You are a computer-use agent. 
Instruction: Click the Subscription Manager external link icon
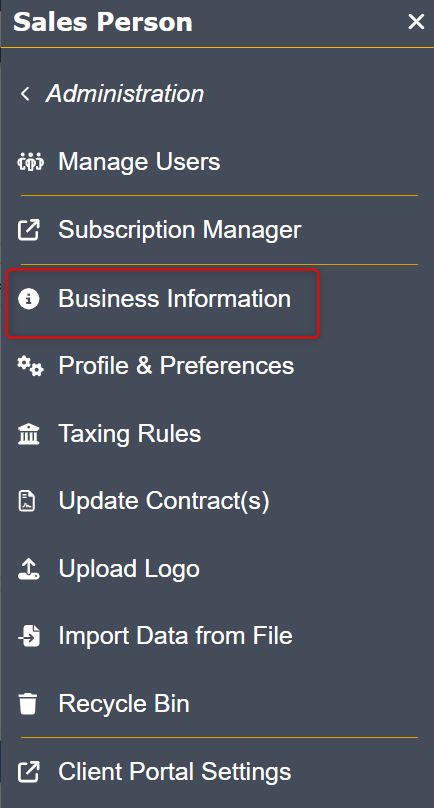[28, 230]
